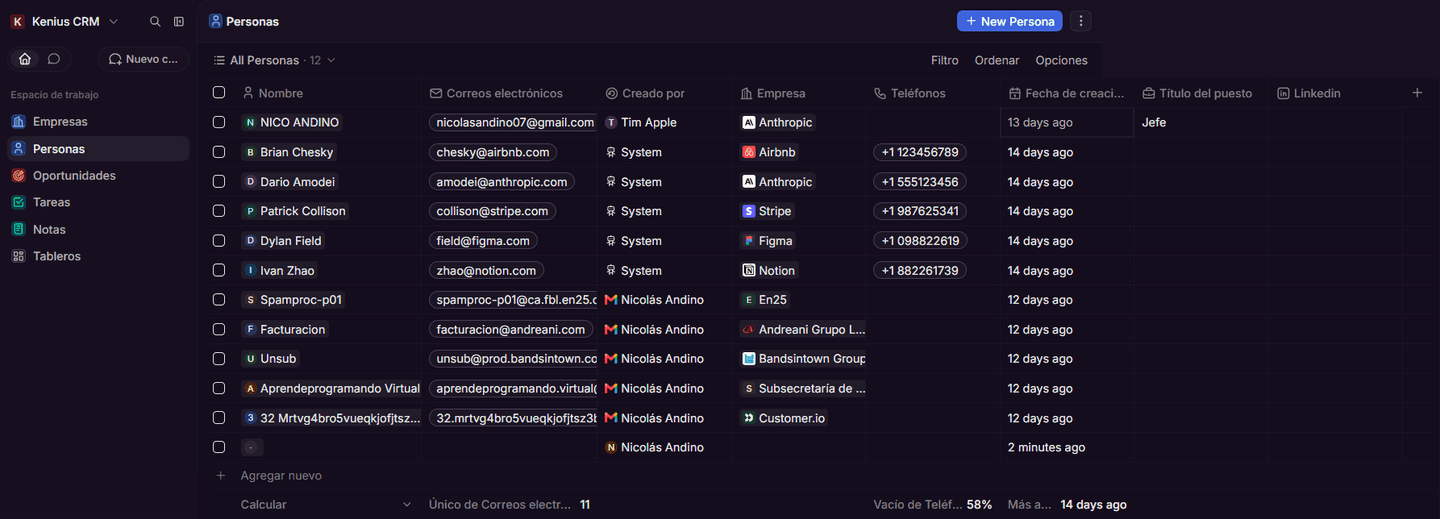The image size is (1440, 519).
Task: Click the Tim Apple creator avatar
Action: 611,122
